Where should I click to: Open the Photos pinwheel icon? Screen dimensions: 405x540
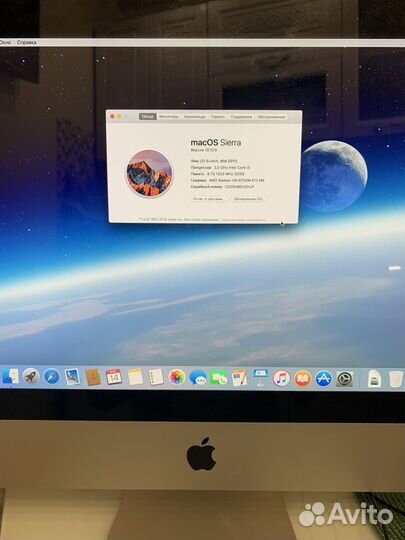pos(177,377)
